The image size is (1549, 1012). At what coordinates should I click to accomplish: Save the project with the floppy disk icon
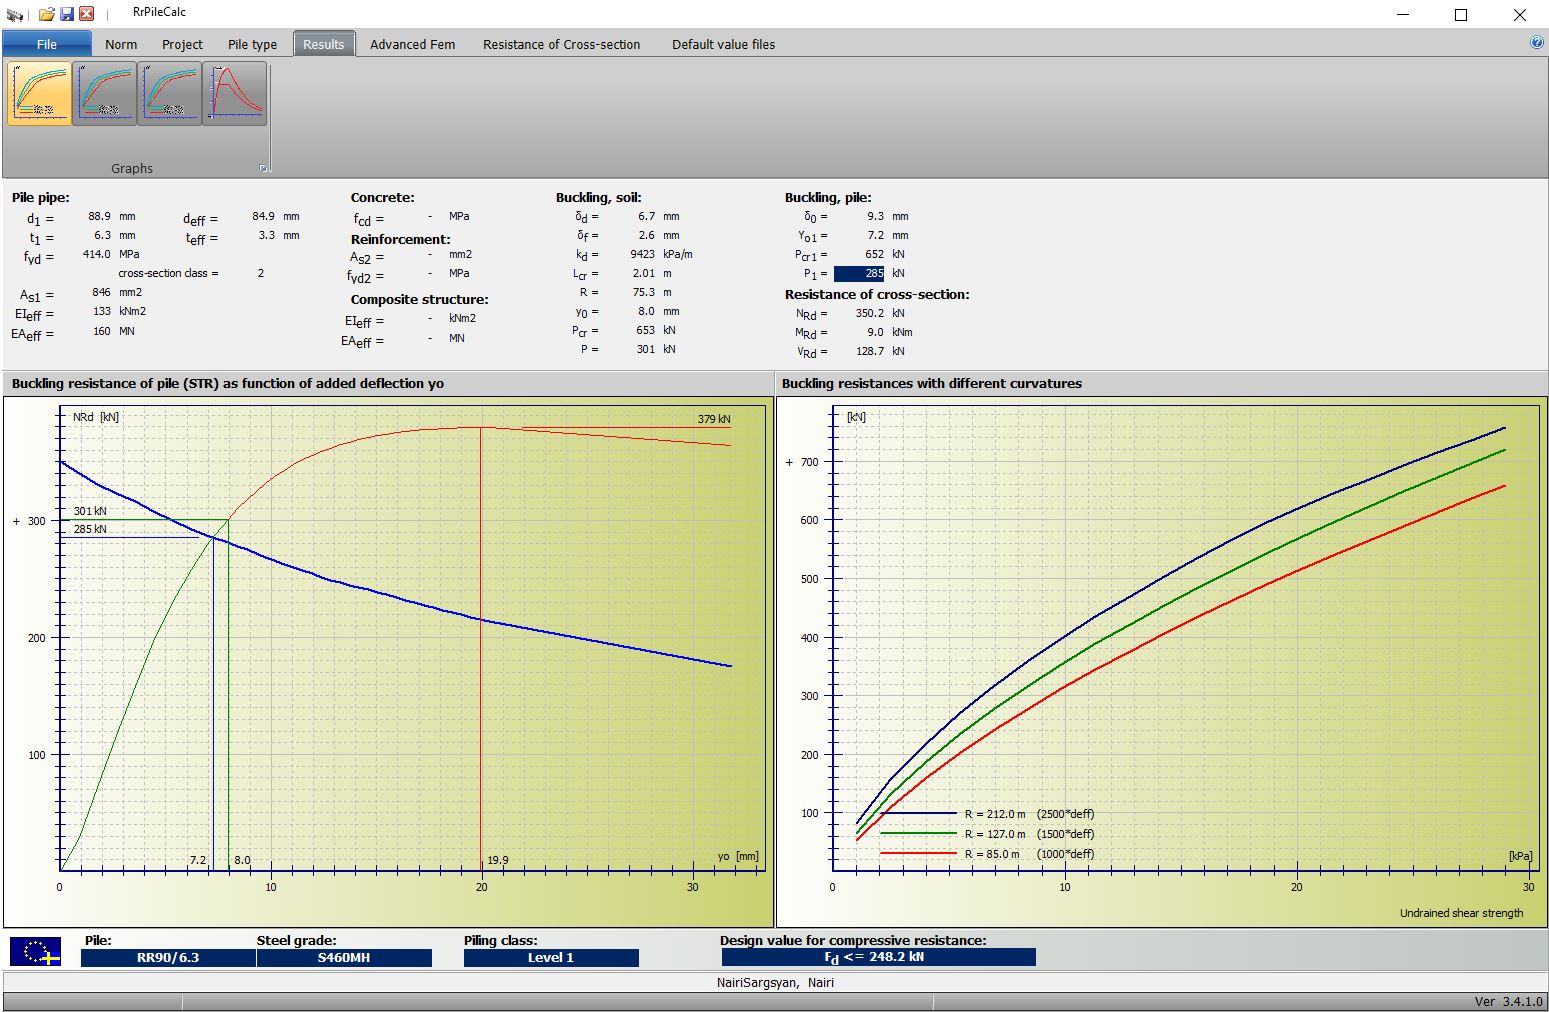click(67, 14)
